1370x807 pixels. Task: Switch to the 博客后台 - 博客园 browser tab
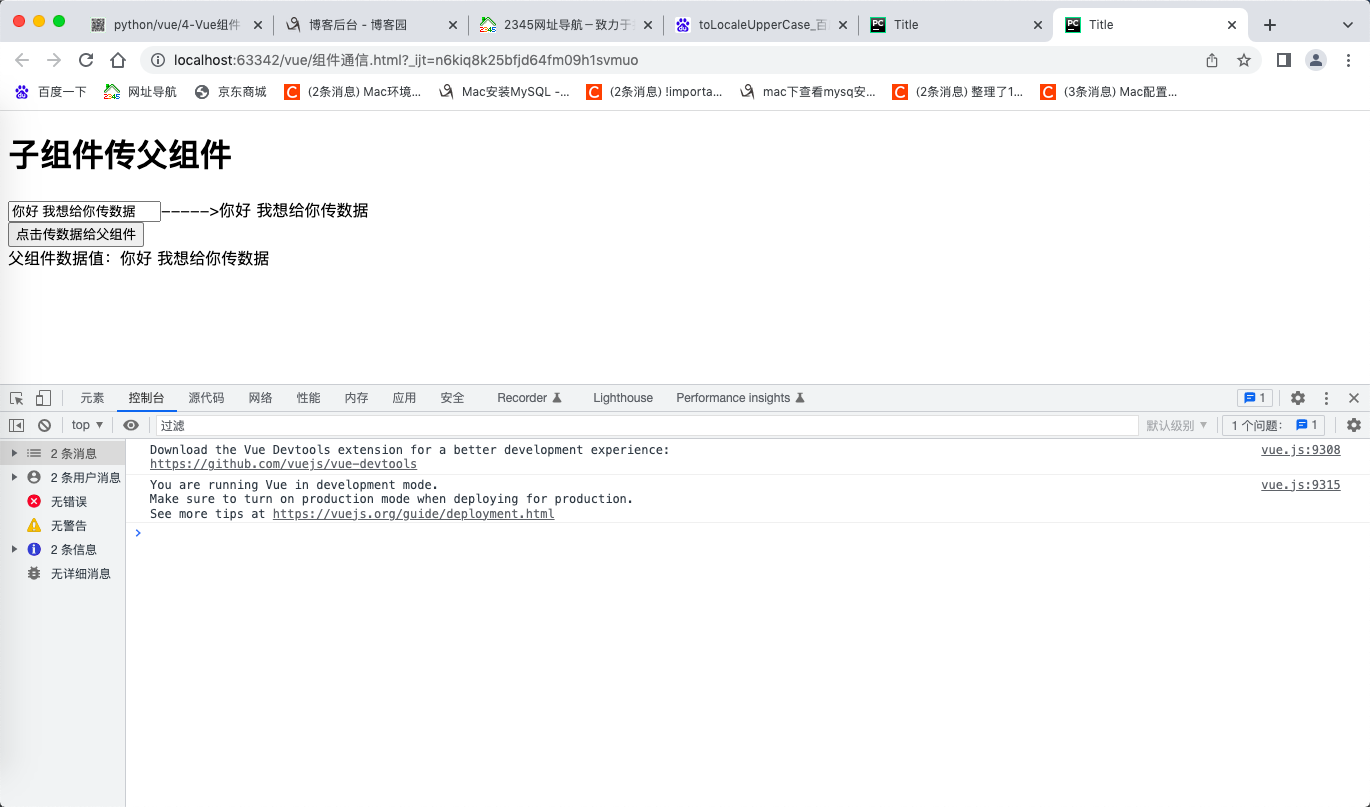pos(370,25)
